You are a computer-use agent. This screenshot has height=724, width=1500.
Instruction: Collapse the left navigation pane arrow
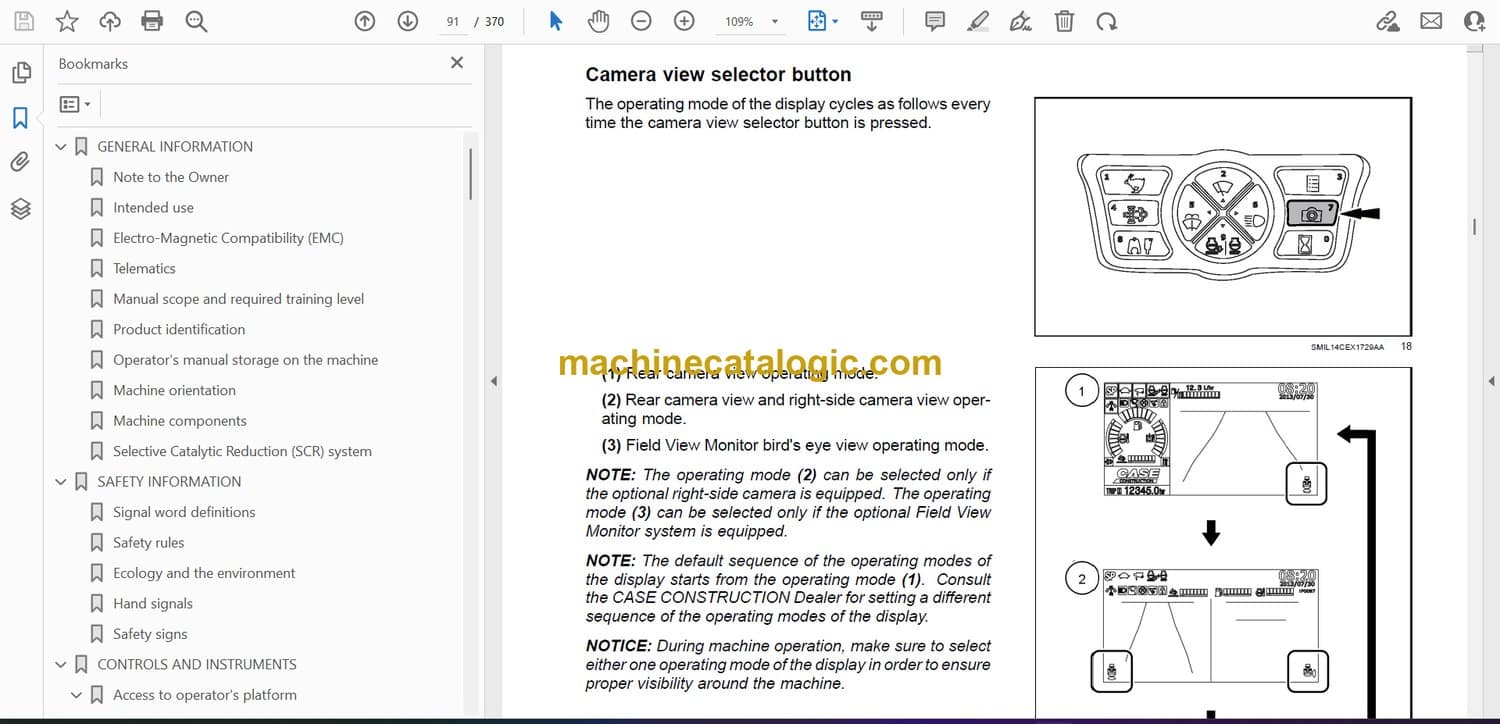click(x=492, y=381)
